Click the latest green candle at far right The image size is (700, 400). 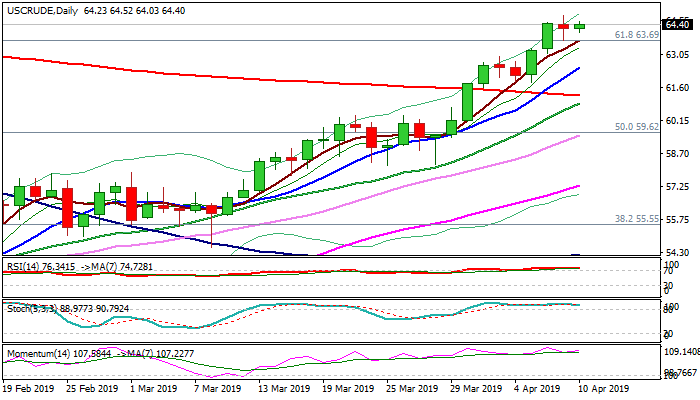coord(580,26)
